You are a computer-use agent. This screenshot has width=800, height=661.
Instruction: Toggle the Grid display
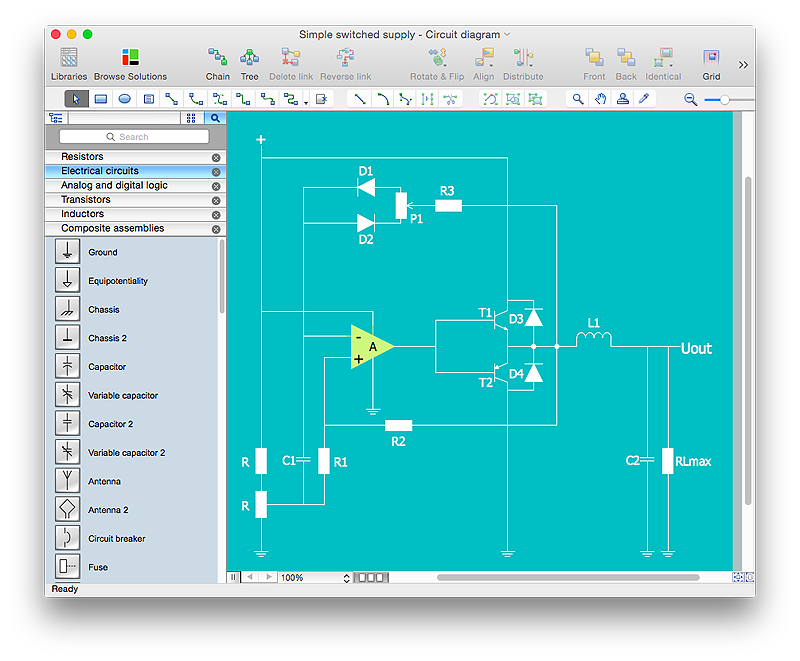click(711, 60)
